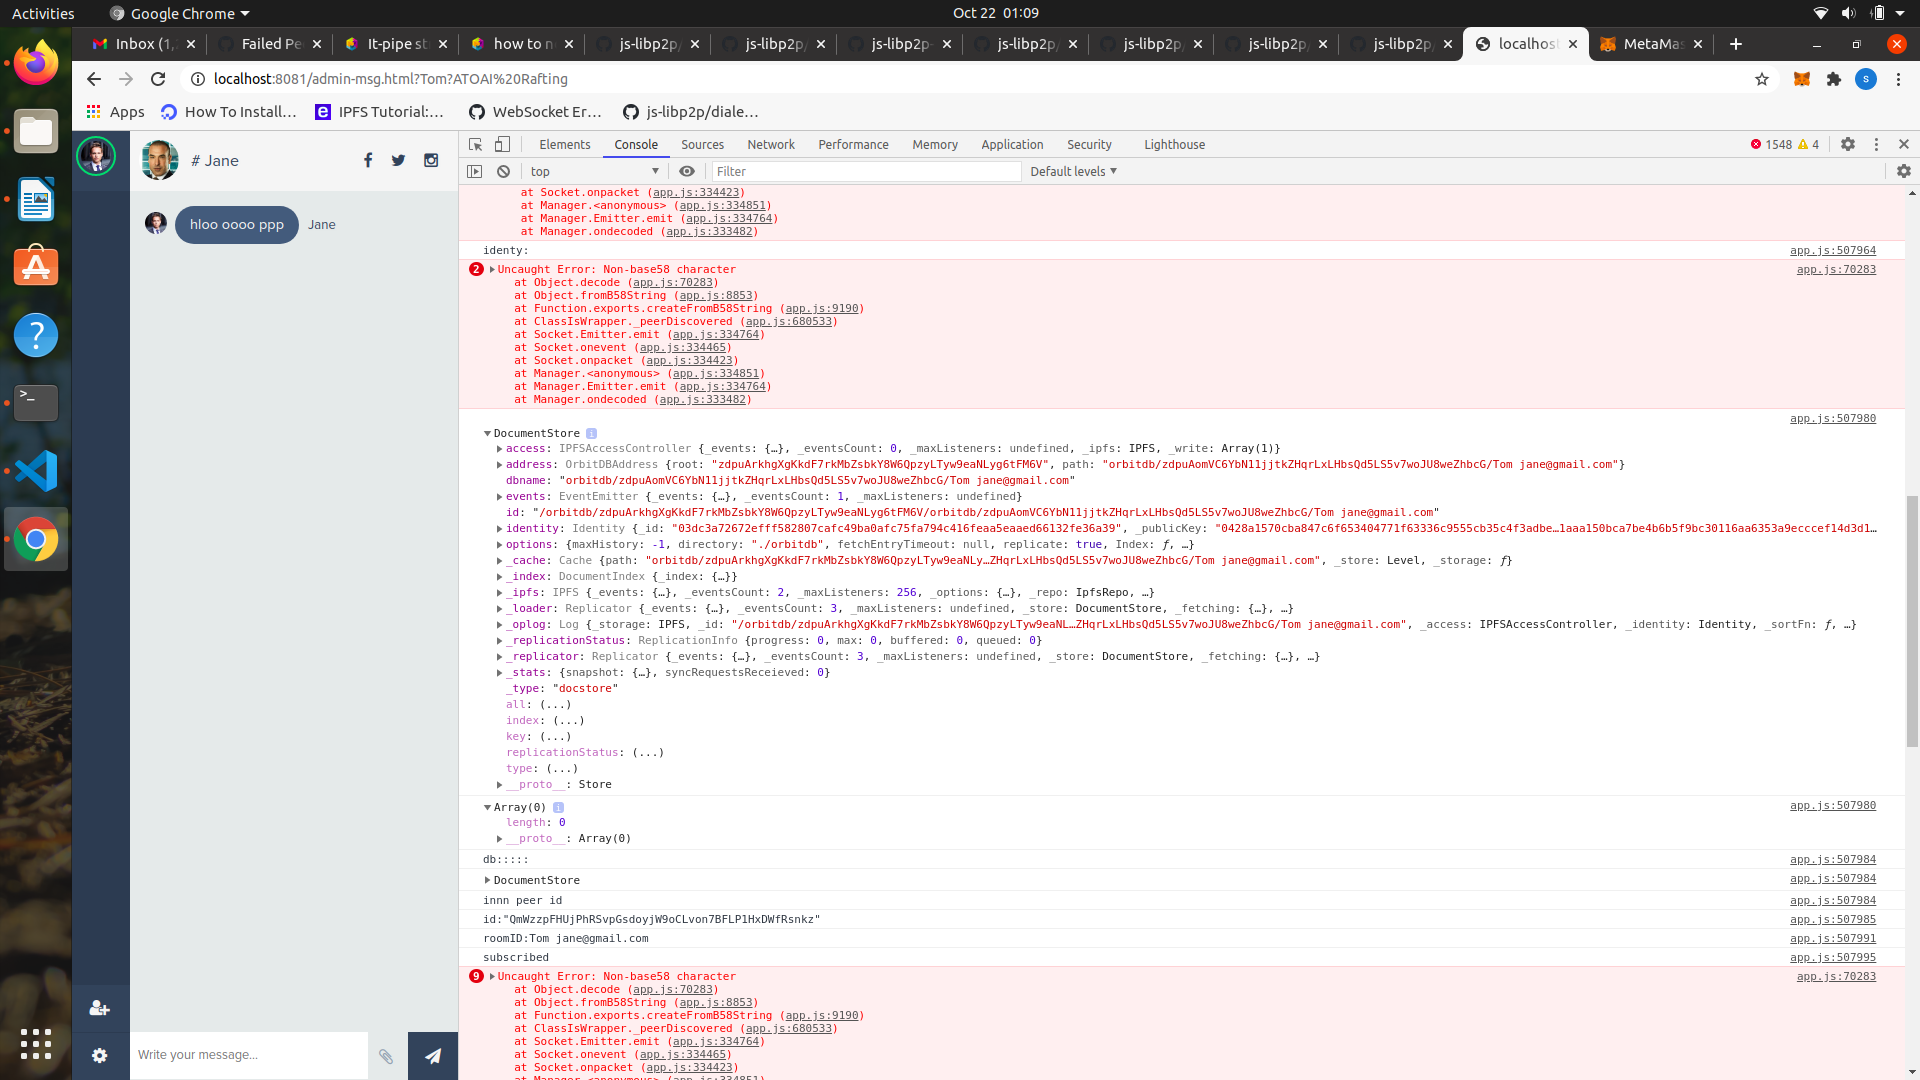The width and height of the screenshot is (1920, 1080).
Task: Open the 'IPFS Tutorial' bookmark
Action: [379, 112]
